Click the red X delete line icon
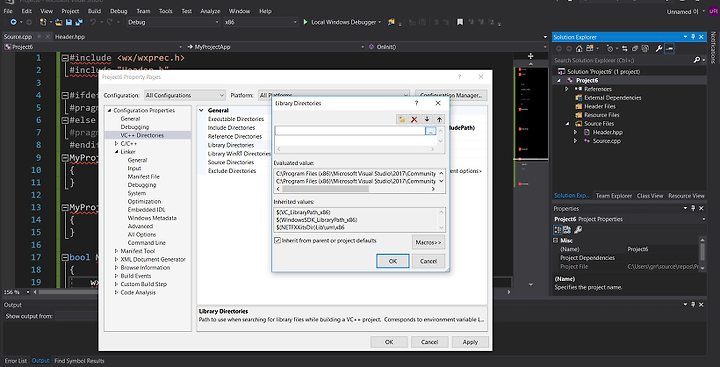This screenshot has height=367, width=720. (414, 119)
